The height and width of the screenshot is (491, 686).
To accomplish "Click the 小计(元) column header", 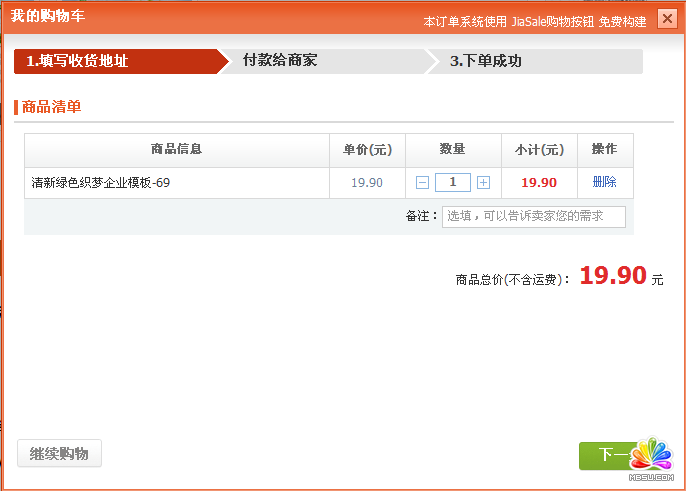I will [539, 150].
